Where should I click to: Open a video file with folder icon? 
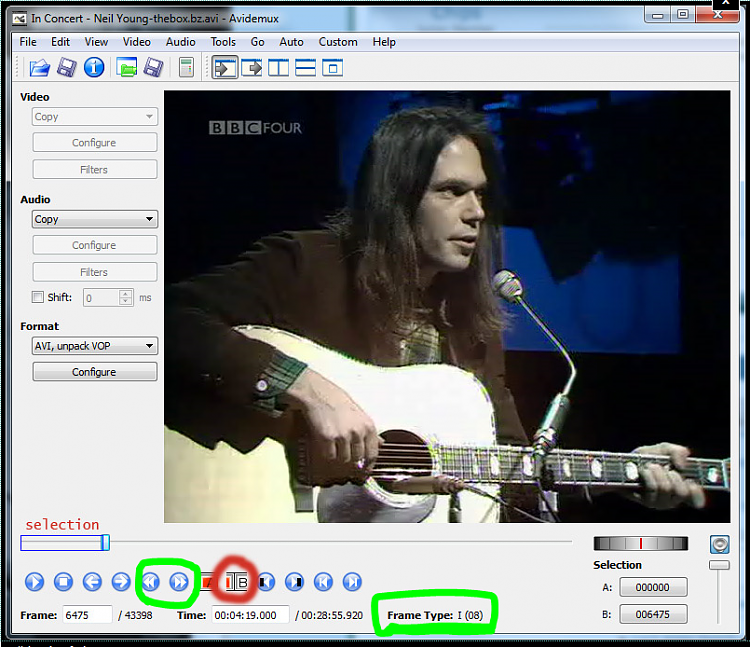click(x=39, y=67)
